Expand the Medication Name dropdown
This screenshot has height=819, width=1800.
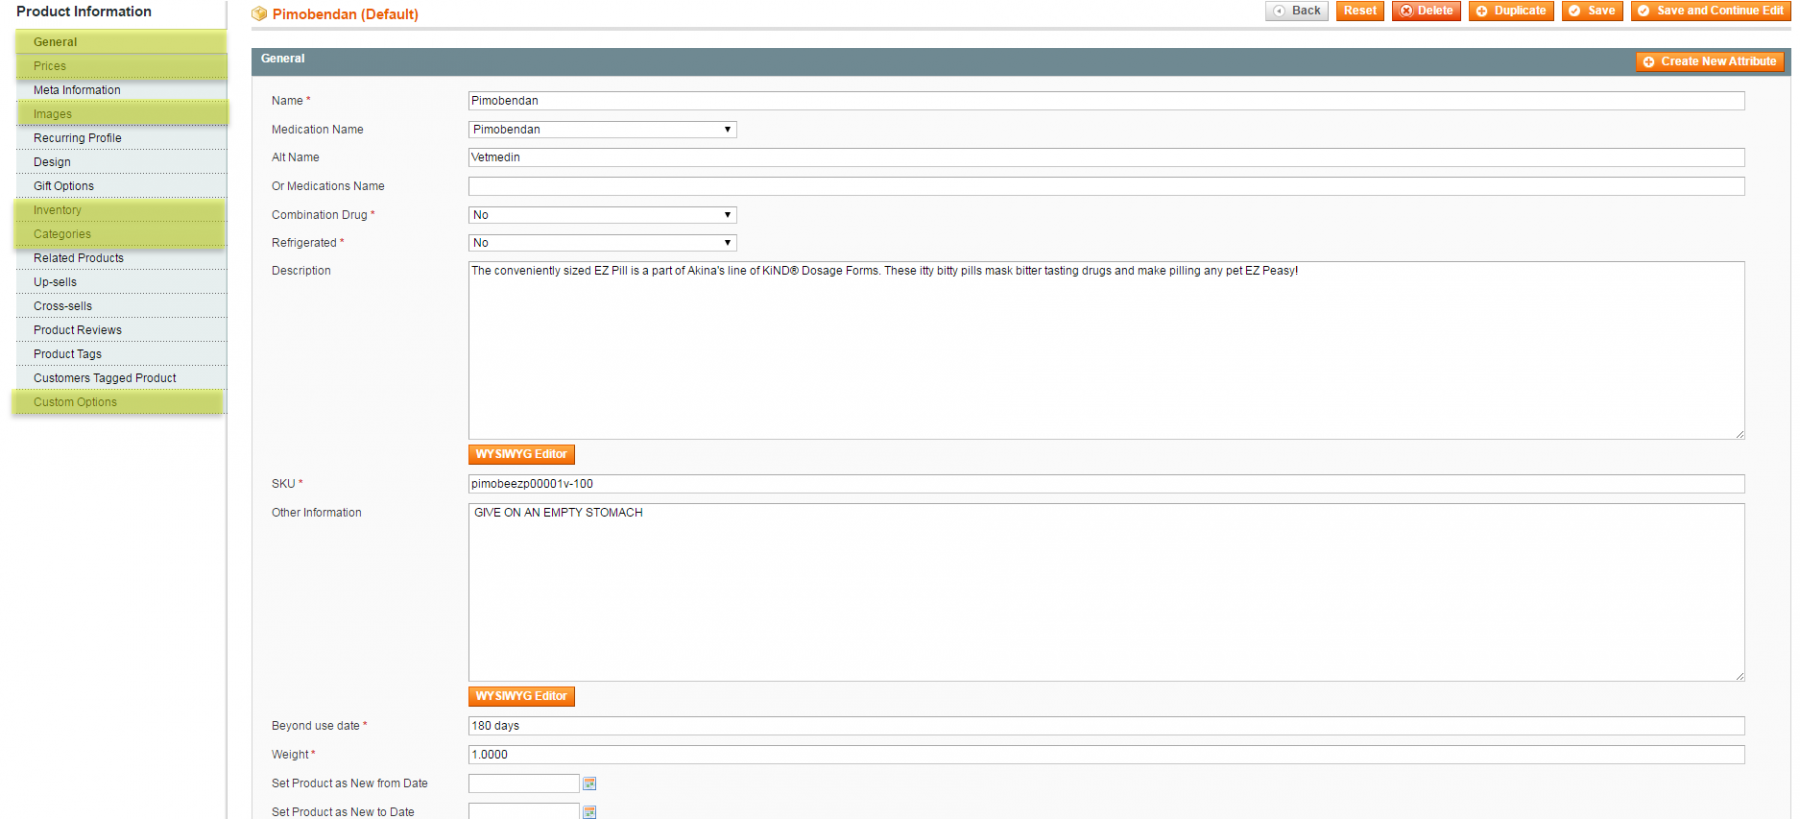[x=602, y=130]
